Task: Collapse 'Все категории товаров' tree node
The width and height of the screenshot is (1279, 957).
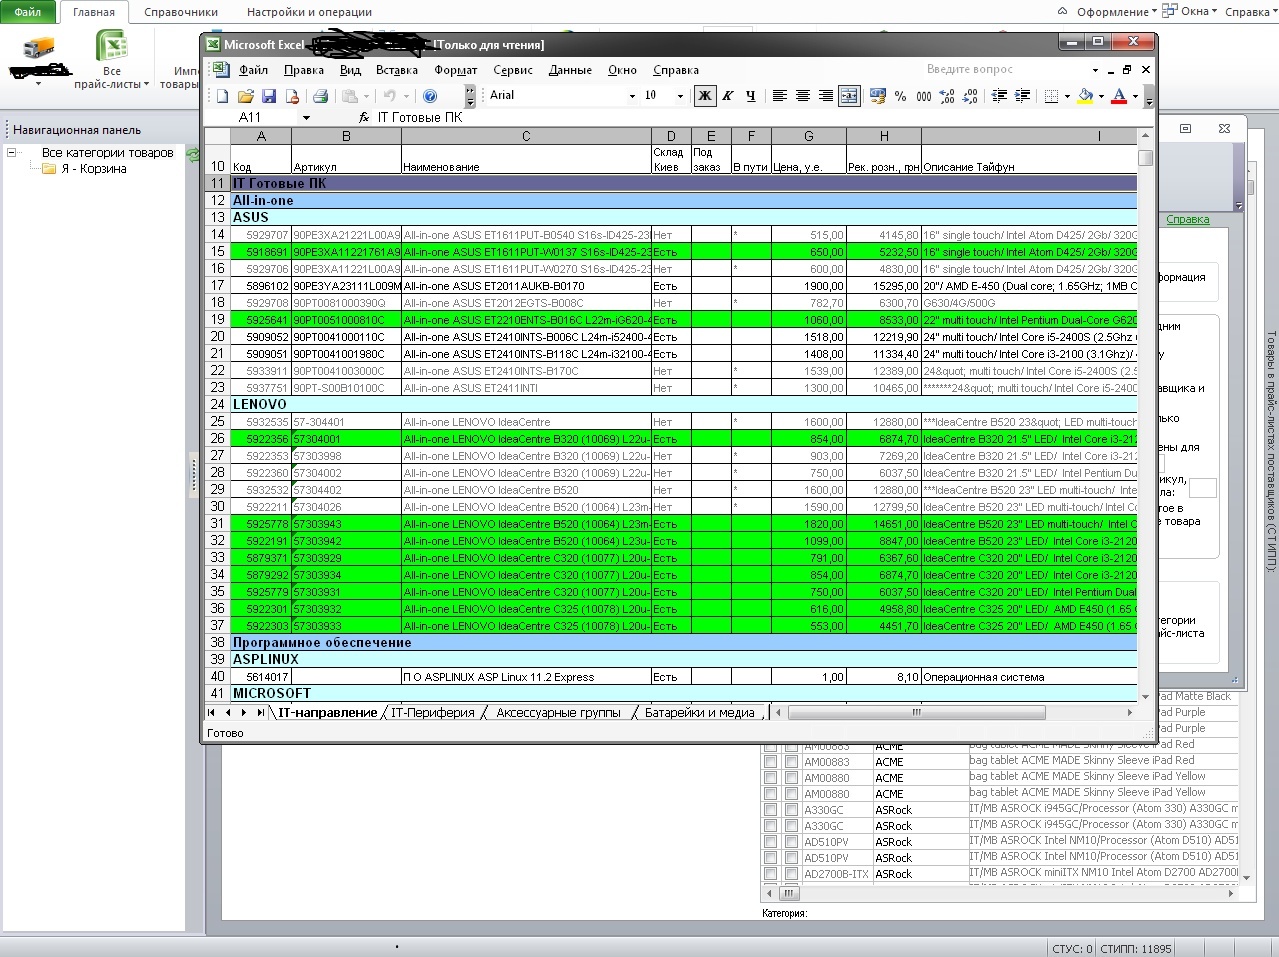Action: click(13, 153)
